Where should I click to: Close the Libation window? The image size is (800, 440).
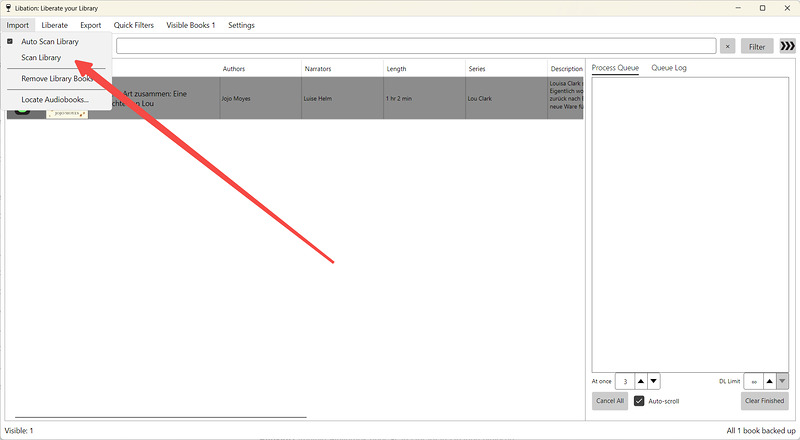tap(787, 8)
